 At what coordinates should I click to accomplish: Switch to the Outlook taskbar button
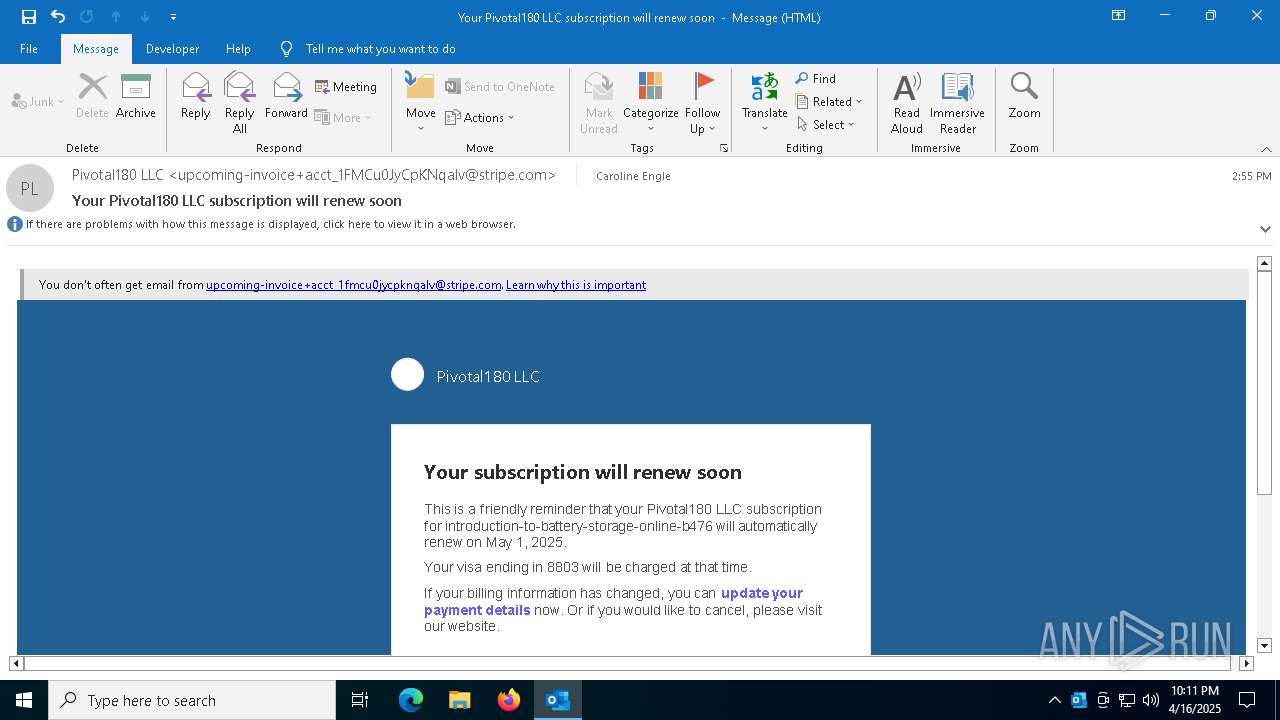click(x=557, y=700)
